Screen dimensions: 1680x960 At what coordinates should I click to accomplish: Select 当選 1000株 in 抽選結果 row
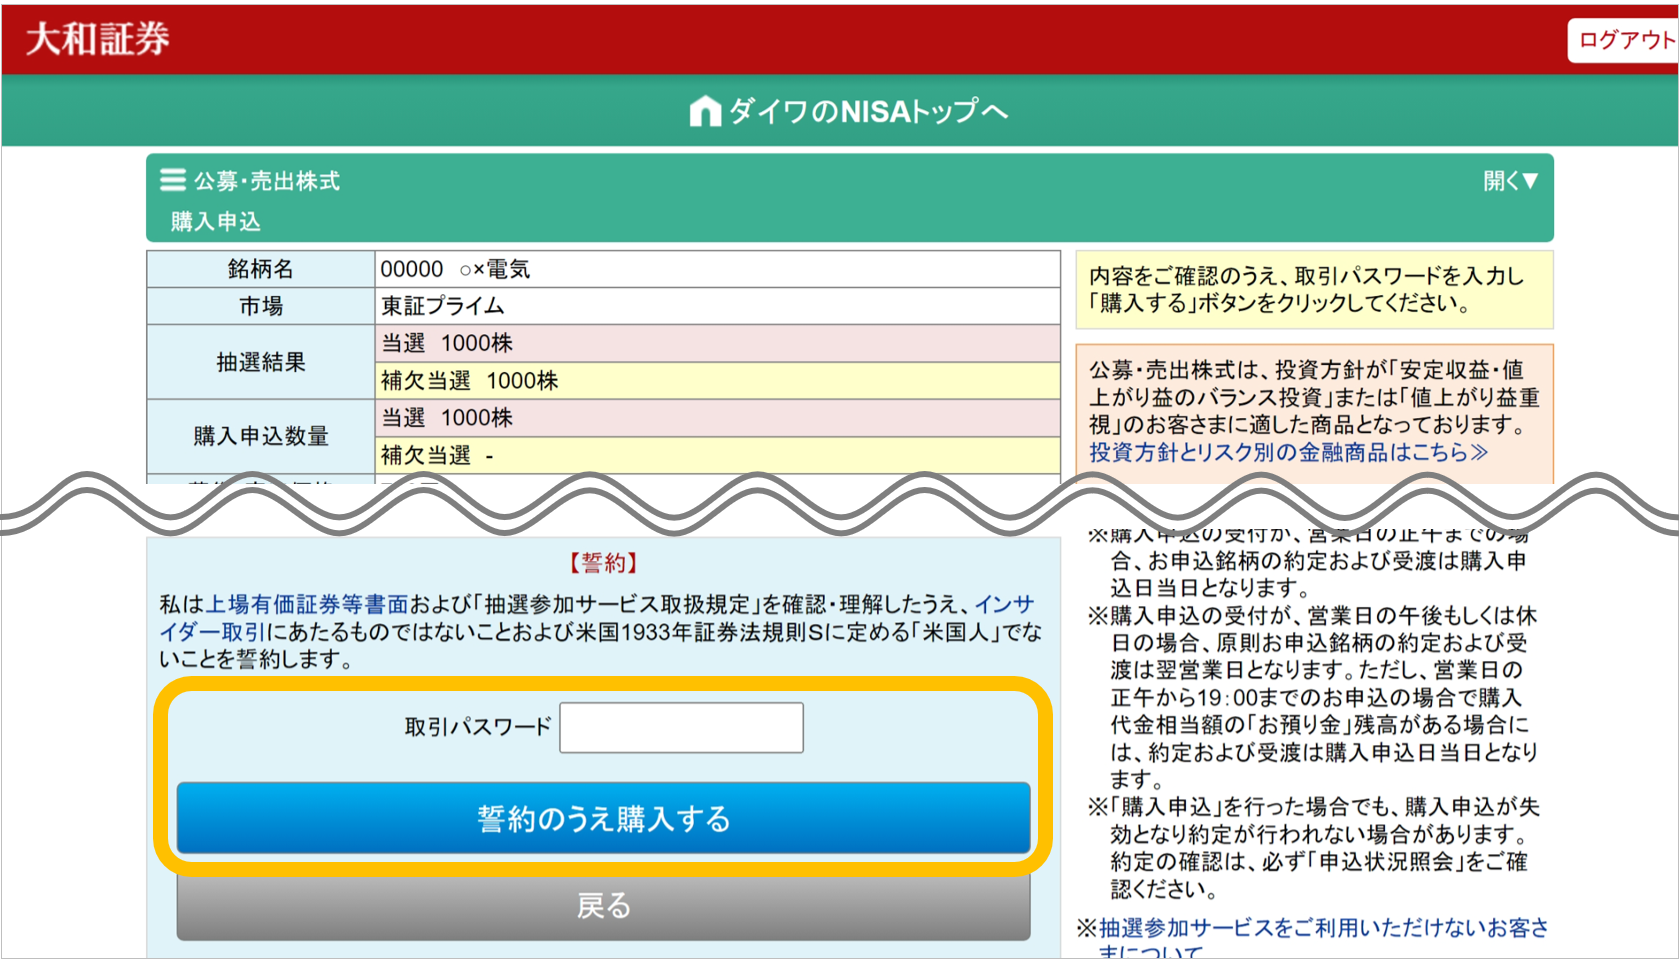(x=717, y=343)
